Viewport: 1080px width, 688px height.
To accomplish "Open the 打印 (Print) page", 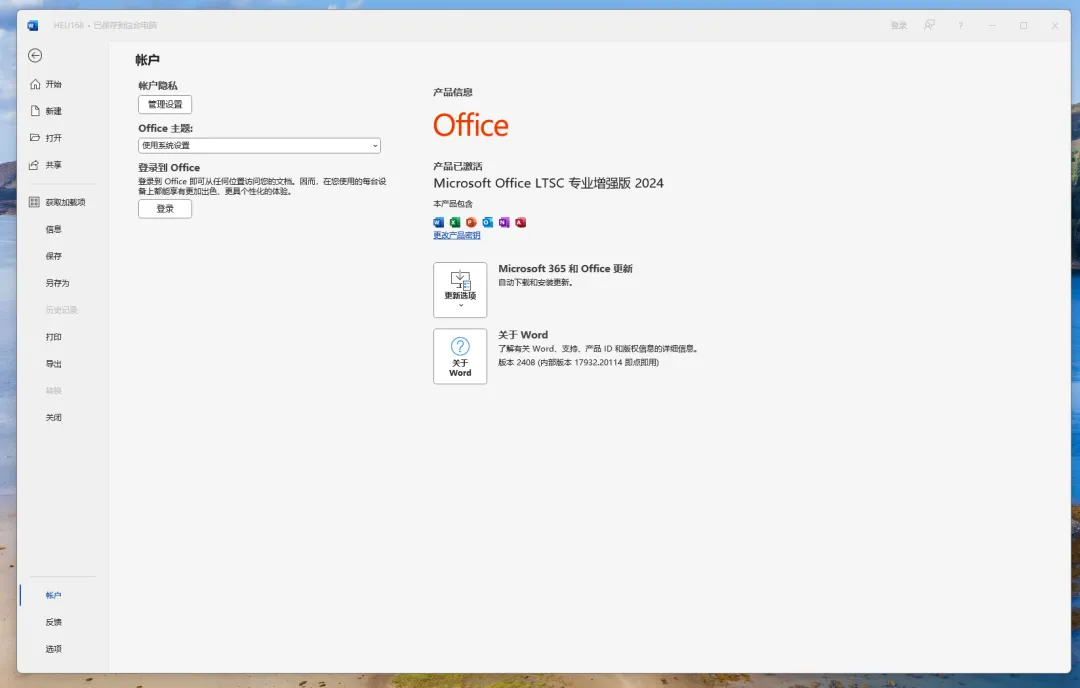I will (54, 337).
